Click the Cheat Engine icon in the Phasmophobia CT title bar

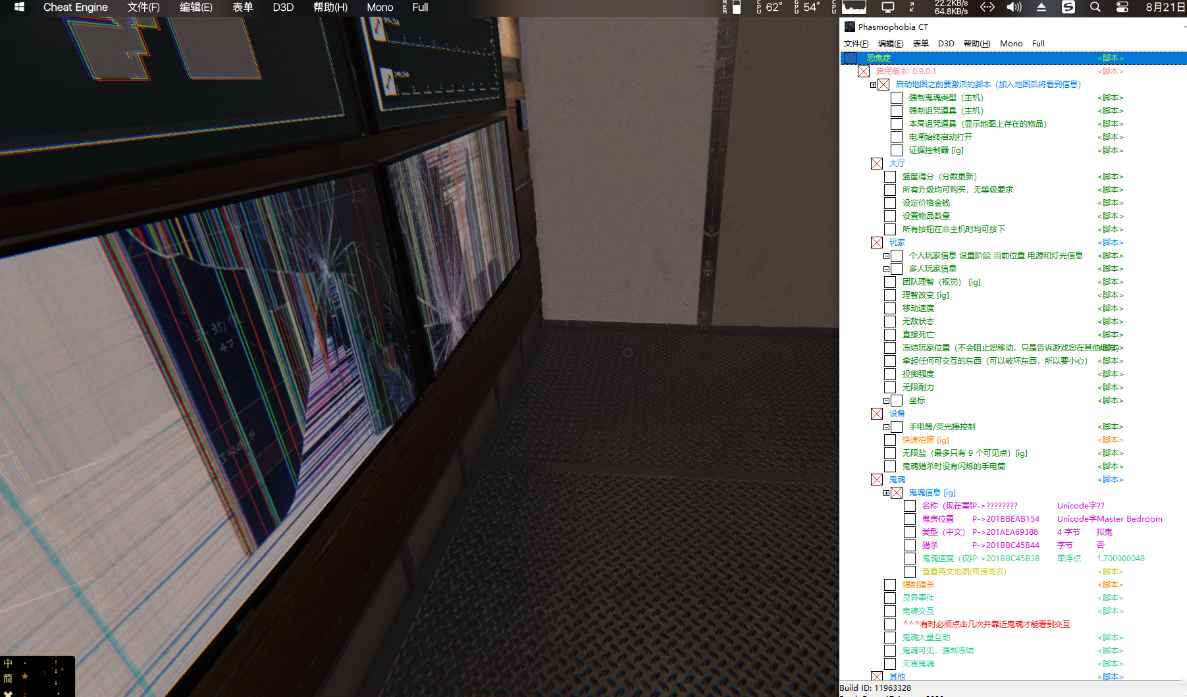(x=851, y=28)
